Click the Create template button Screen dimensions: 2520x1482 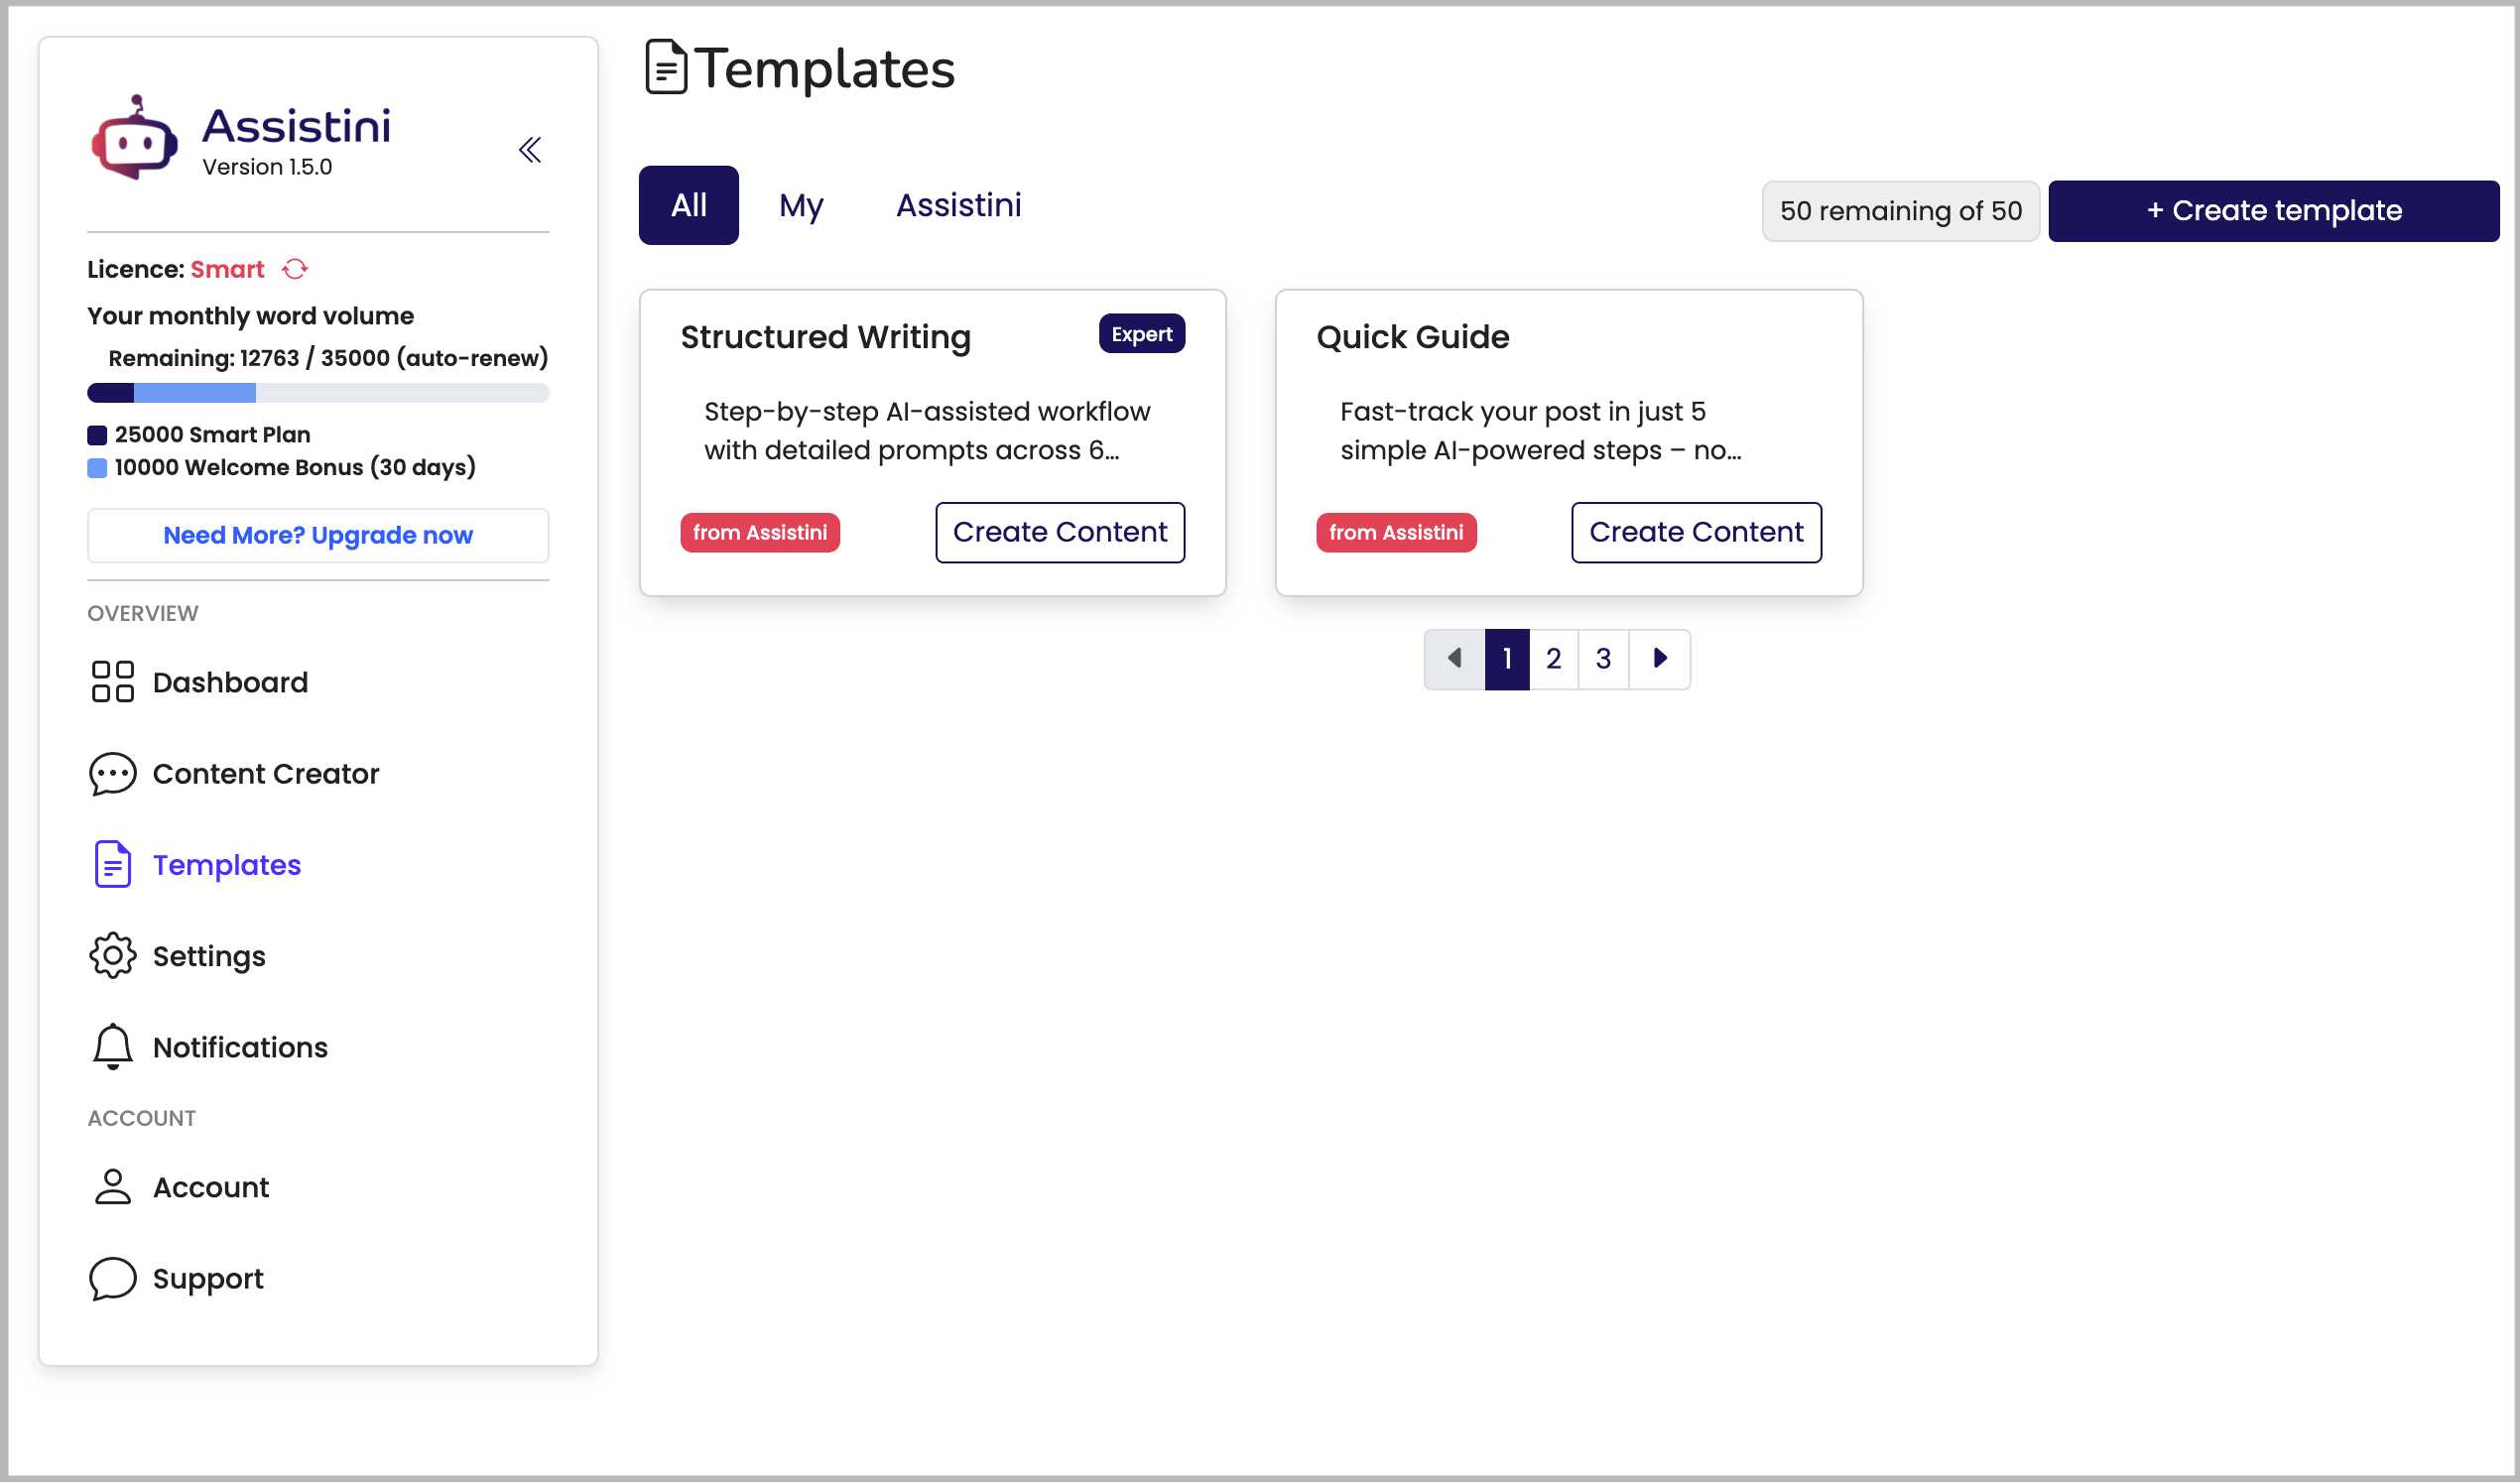[x=2274, y=211]
